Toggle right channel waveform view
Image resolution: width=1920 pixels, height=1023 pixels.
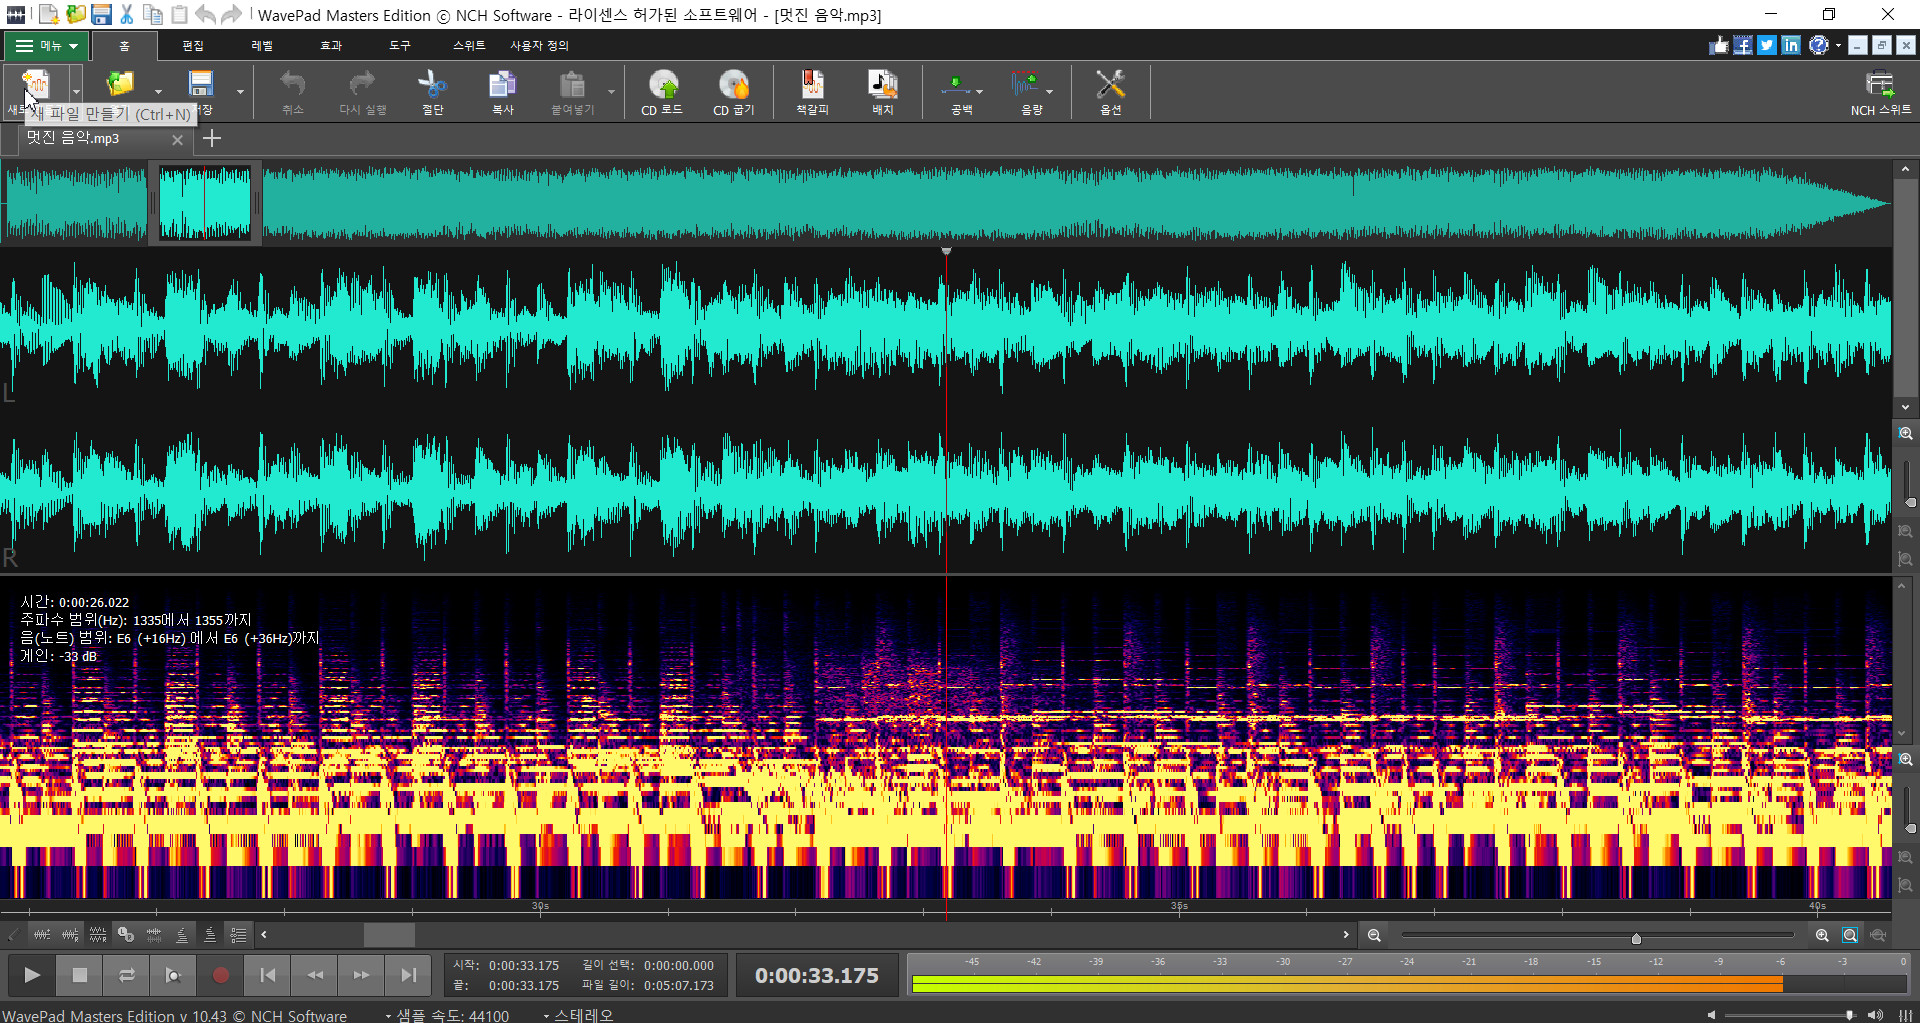click(70, 935)
